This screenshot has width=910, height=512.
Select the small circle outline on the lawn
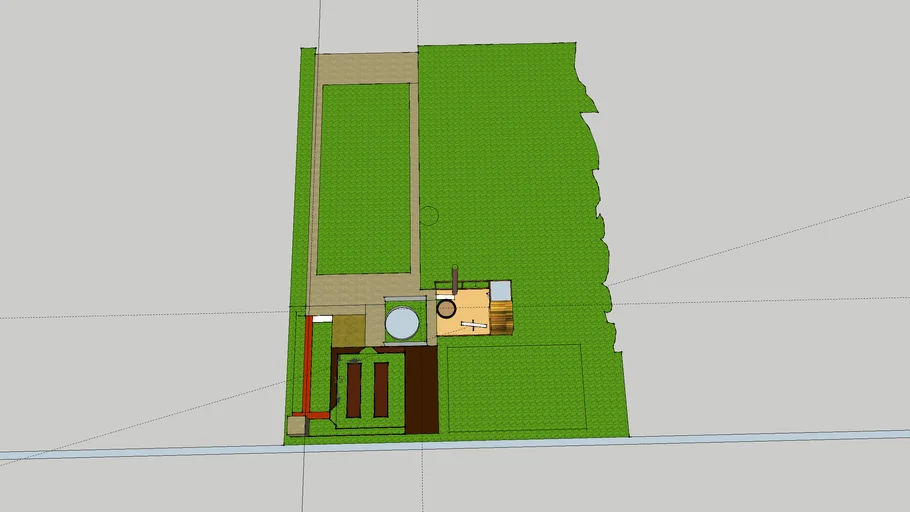pos(429,214)
